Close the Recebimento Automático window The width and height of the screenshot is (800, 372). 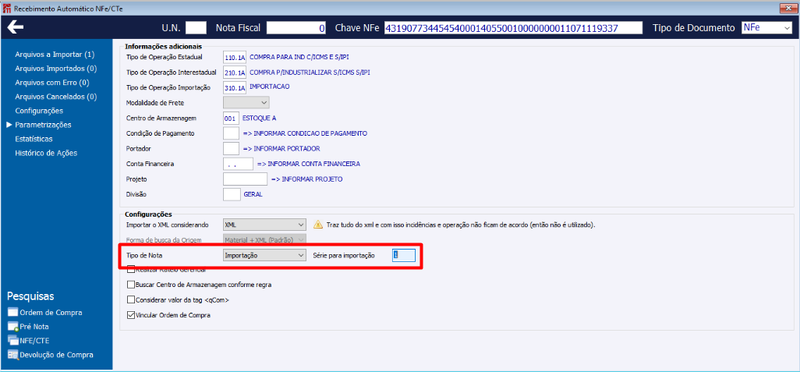[x=788, y=8]
